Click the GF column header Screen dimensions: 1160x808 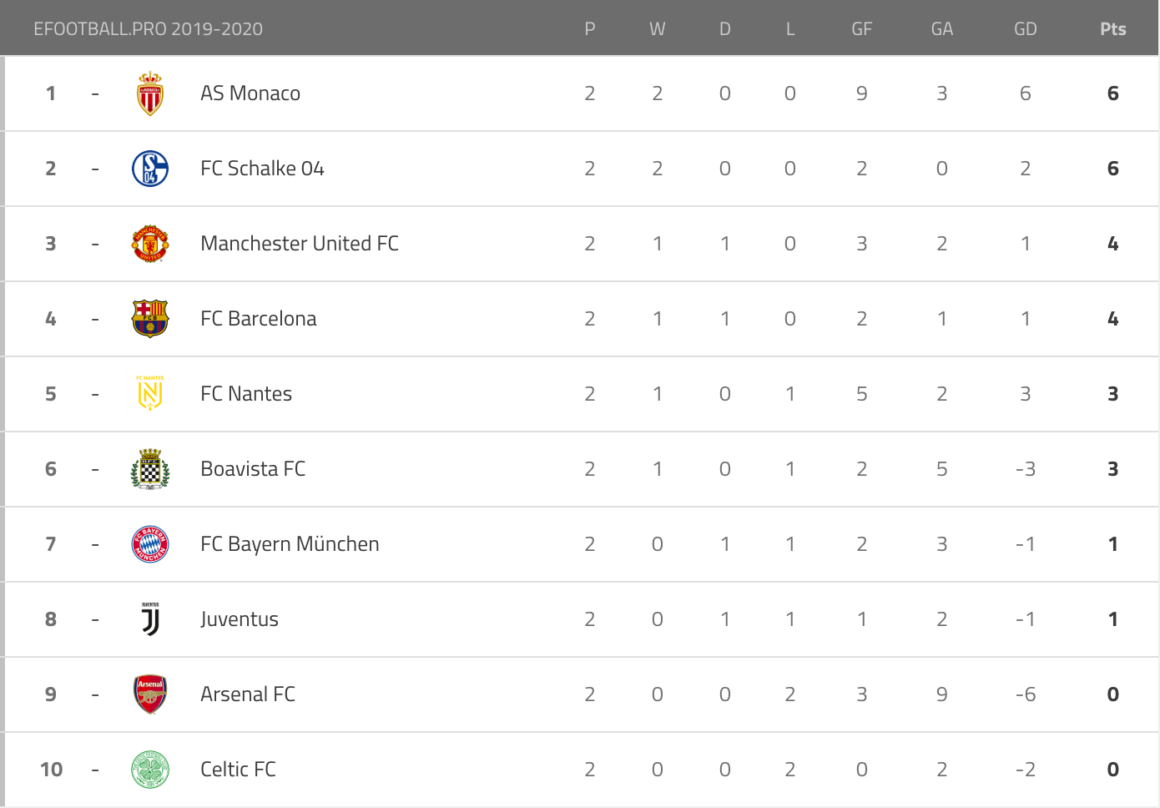tap(861, 29)
